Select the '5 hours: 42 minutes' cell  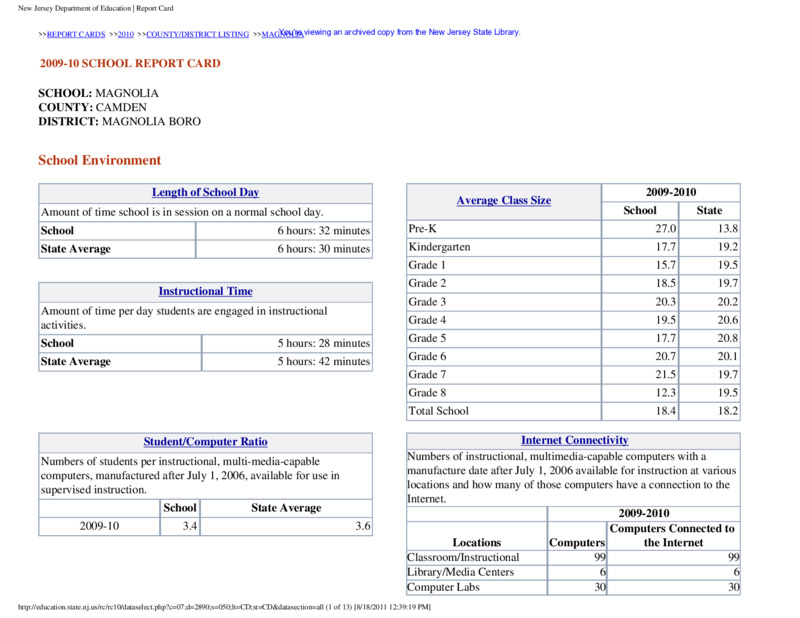287,361
